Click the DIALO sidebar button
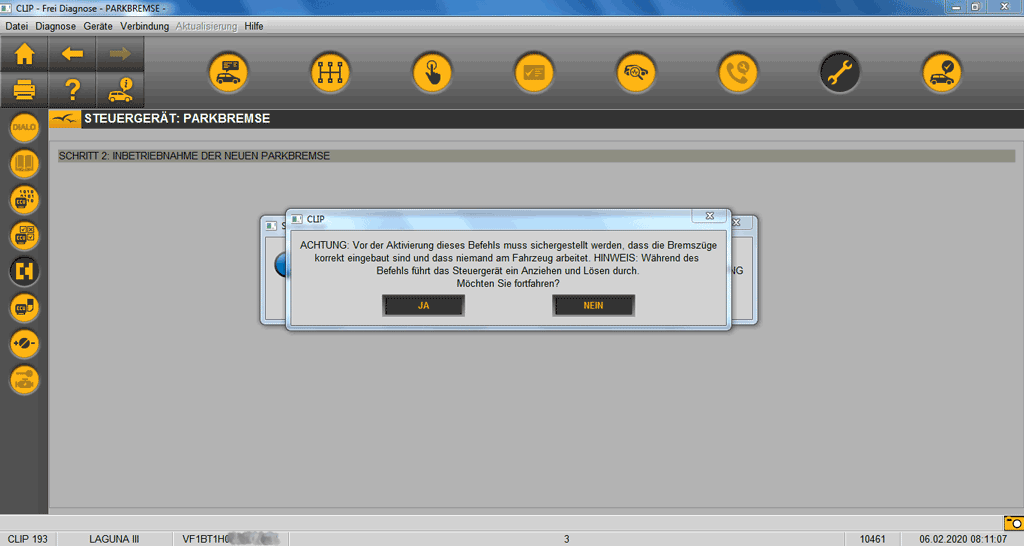This screenshot has height=546, width=1024. point(24,127)
